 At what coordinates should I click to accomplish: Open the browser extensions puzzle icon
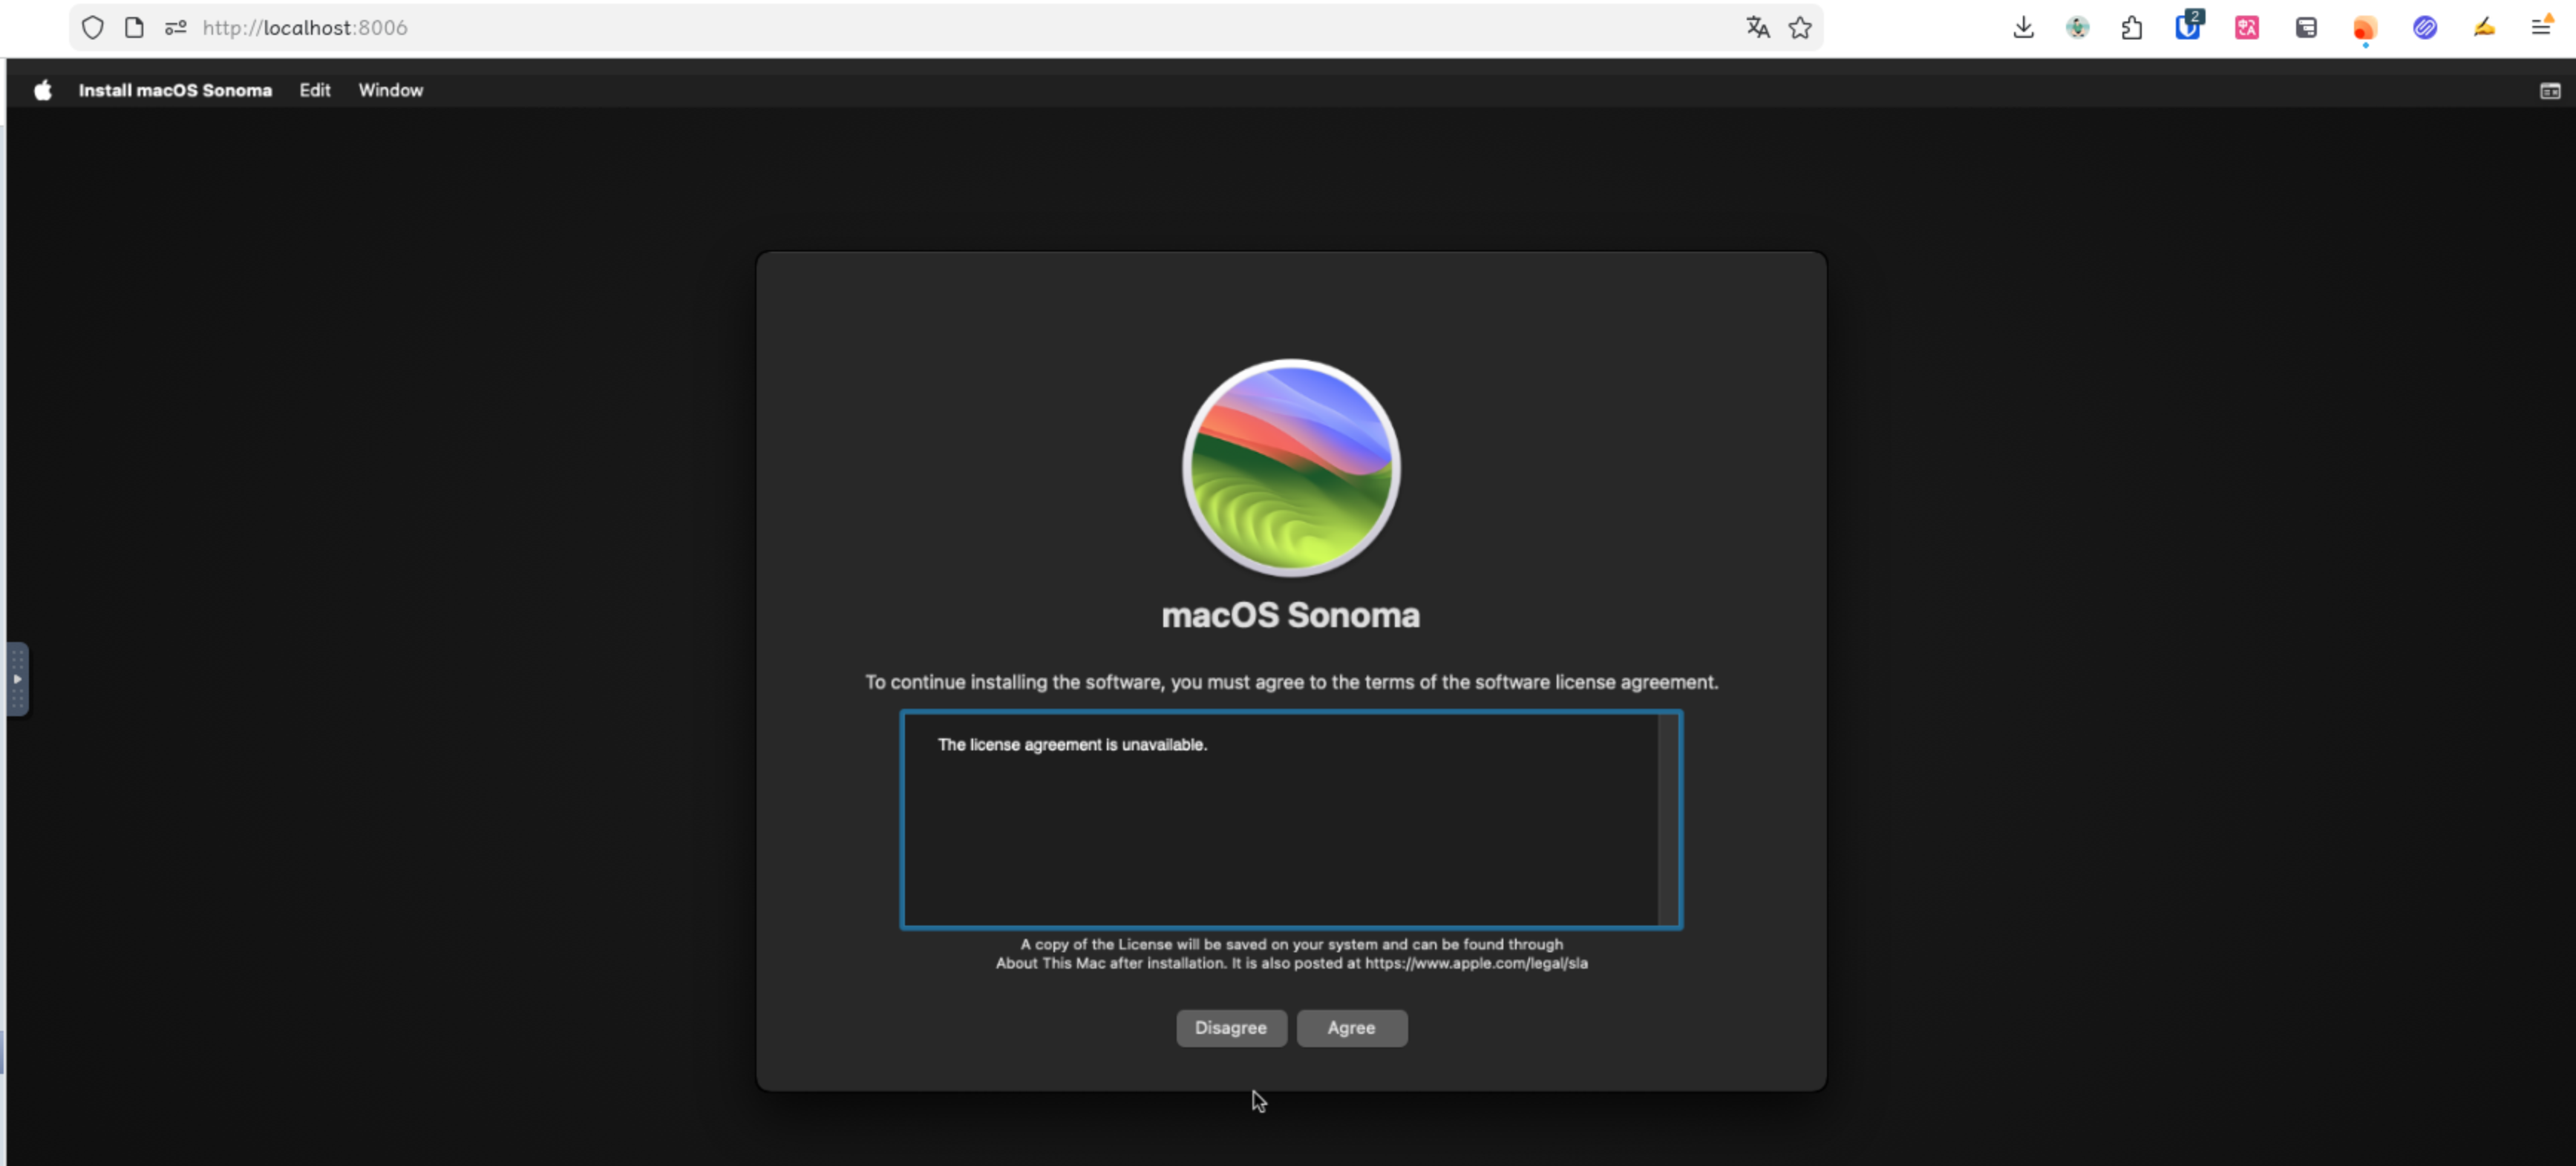tap(2131, 28)
